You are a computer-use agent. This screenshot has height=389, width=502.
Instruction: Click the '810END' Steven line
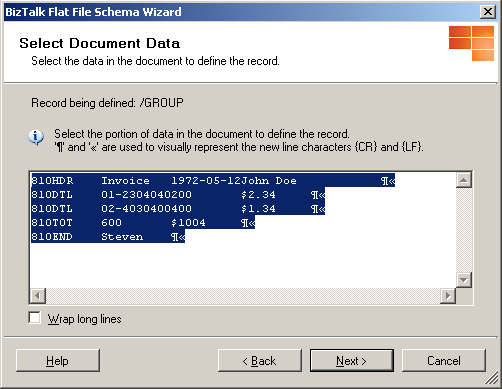click(x=108, y=236)
